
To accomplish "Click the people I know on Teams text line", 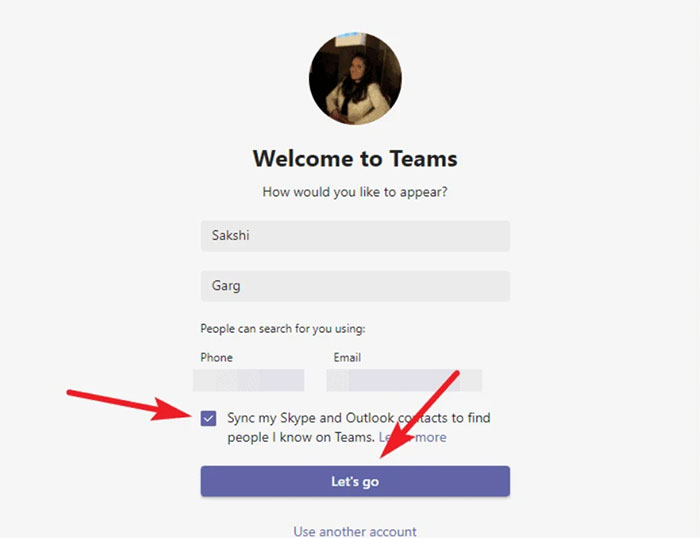I will tap(301, 437).
